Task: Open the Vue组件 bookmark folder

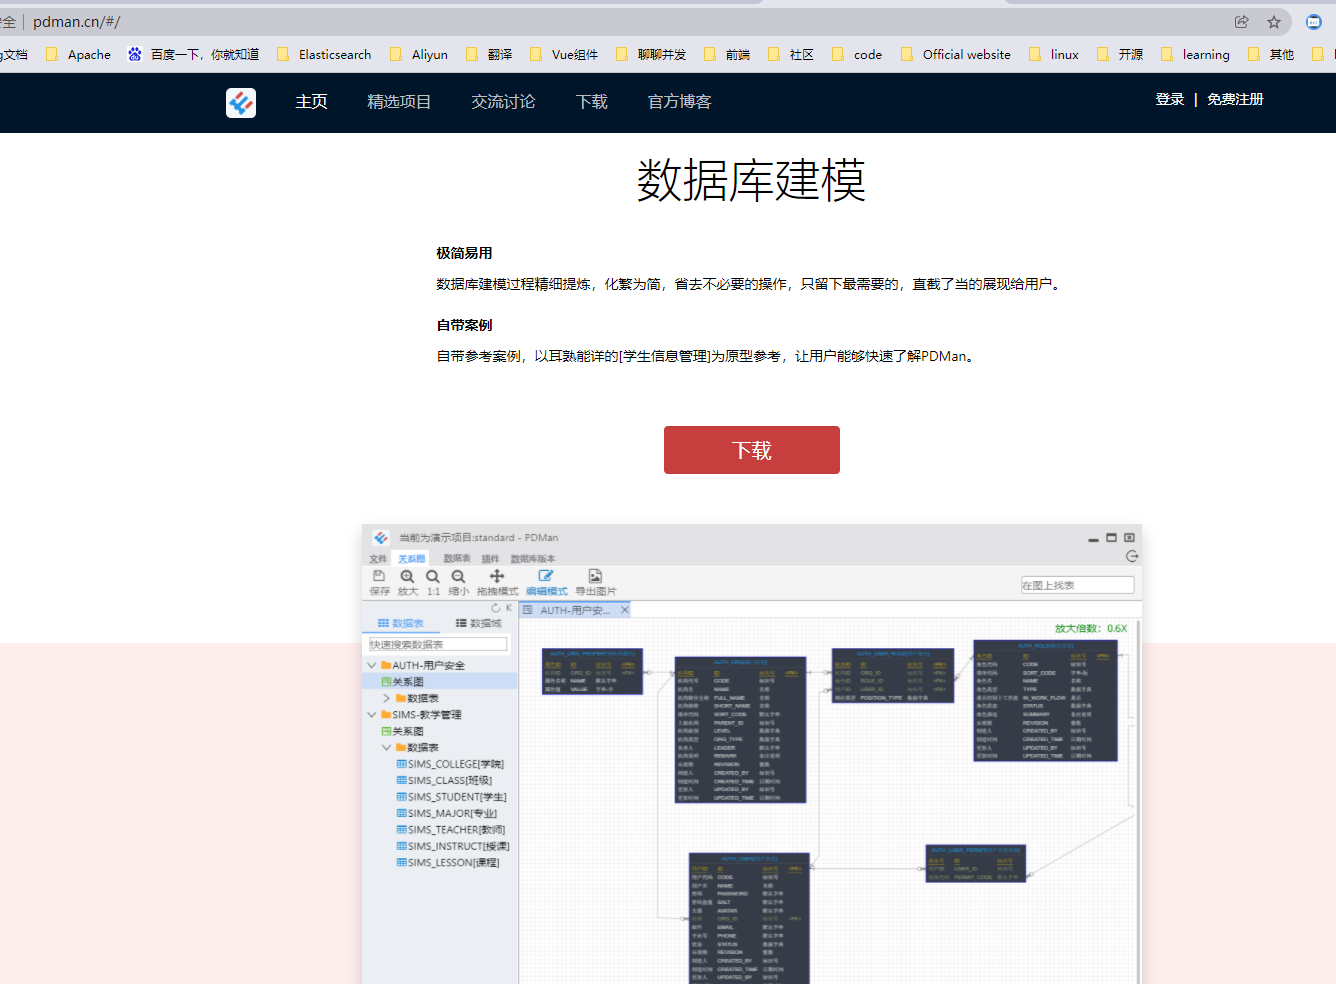Action: click(564, 55)
